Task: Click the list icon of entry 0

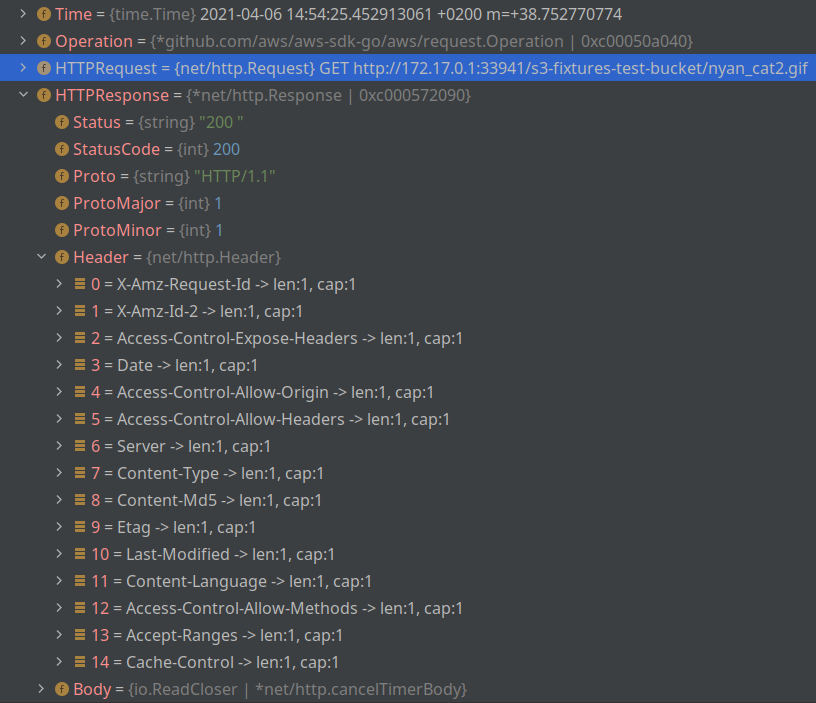Action: pyautogui.click(x=80, y=284)
